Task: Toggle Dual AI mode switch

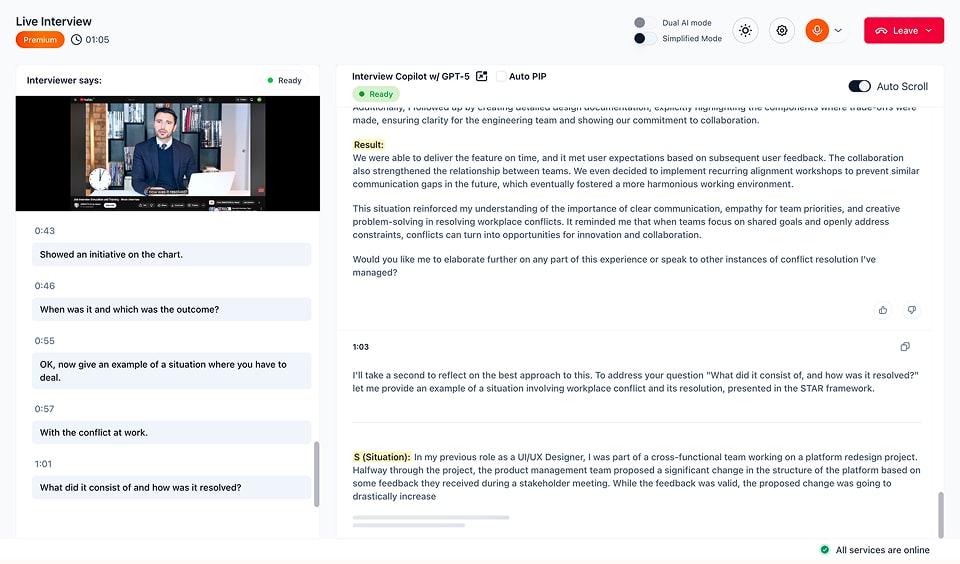Action: (x=644, y=23)
